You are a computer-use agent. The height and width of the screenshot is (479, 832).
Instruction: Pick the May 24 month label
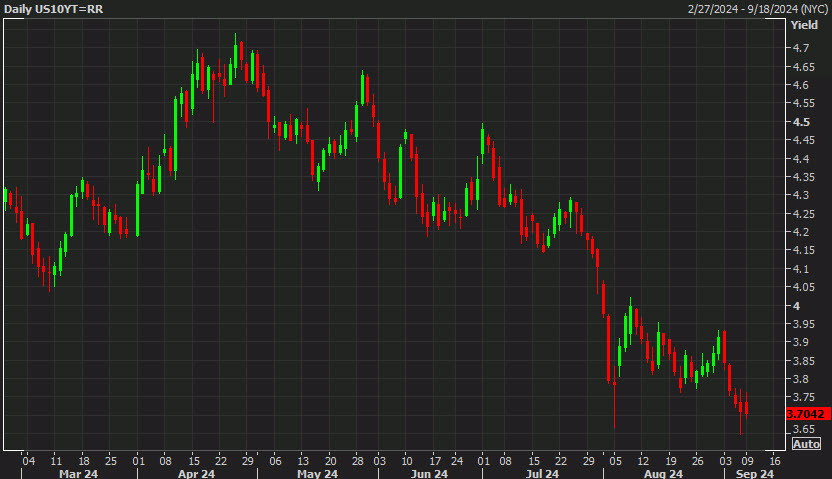tap(316, 473)
